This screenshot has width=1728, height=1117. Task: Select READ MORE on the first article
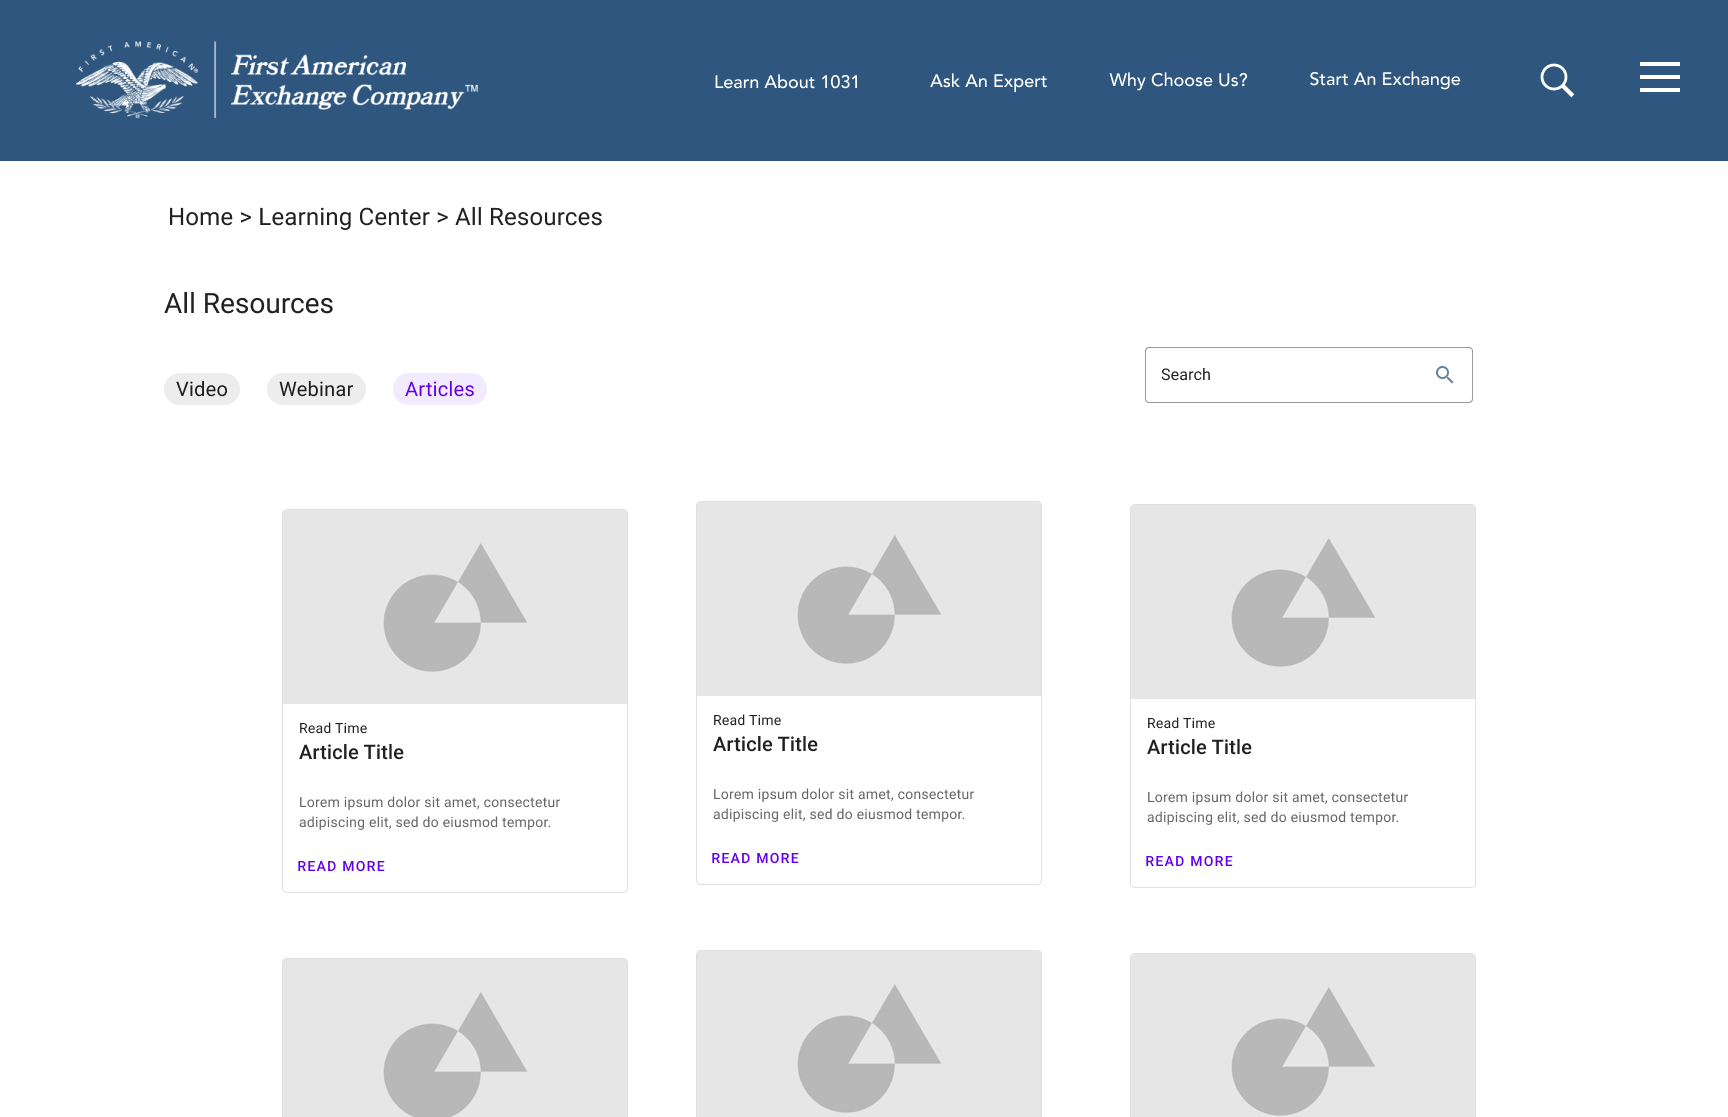[x=341, y=866]
